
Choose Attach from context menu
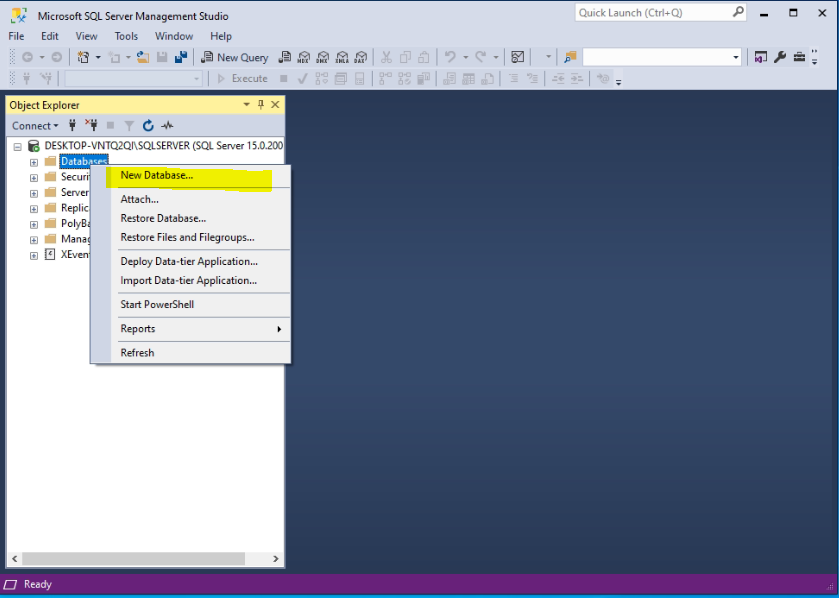190,200
